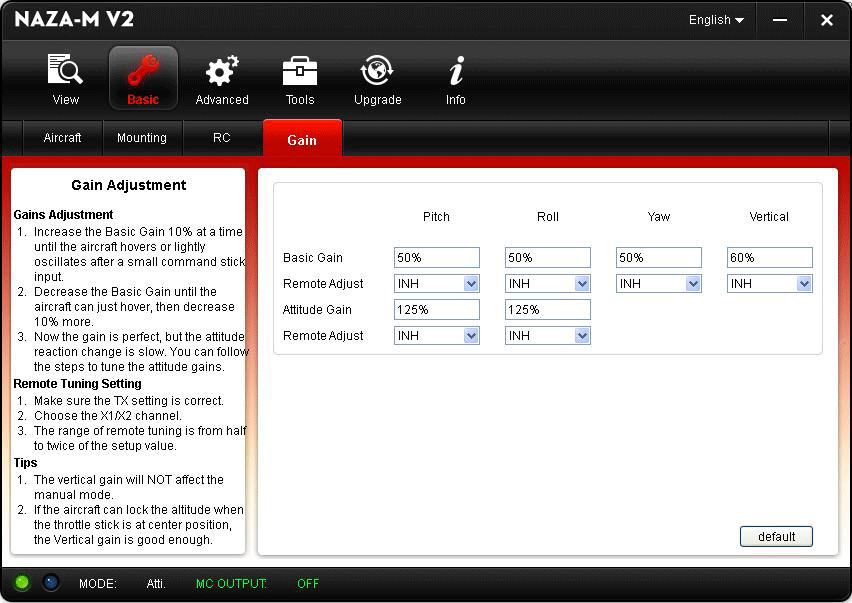Open the English language selector
Image resolution: width=852 pixels, height=603 pixels.
pyautogui.click(x=716, y=20)
